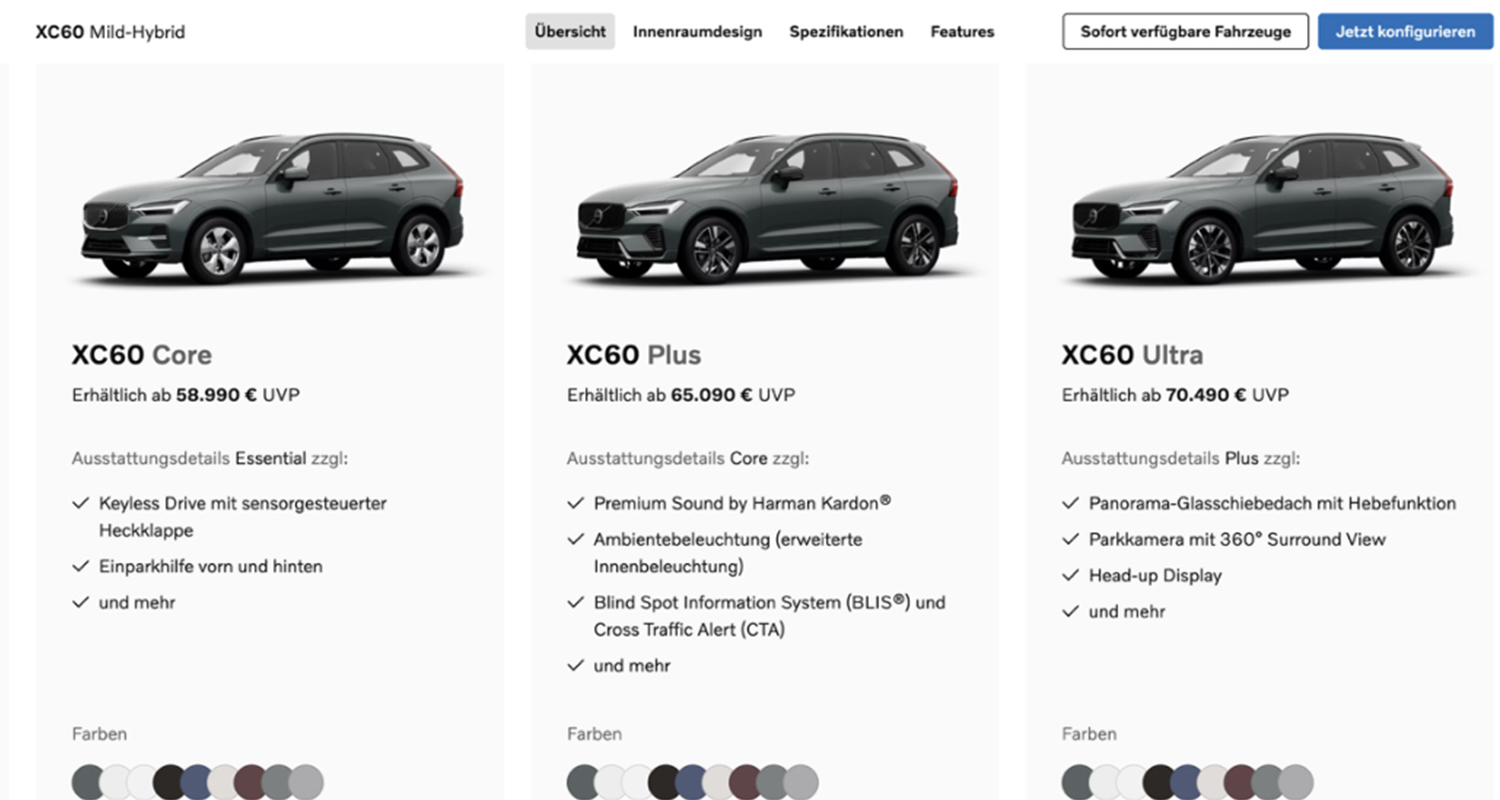Choose the black color swatch for XC60 Plus
The height and width of the screenshot is (800, 1500).
point(665,781)
